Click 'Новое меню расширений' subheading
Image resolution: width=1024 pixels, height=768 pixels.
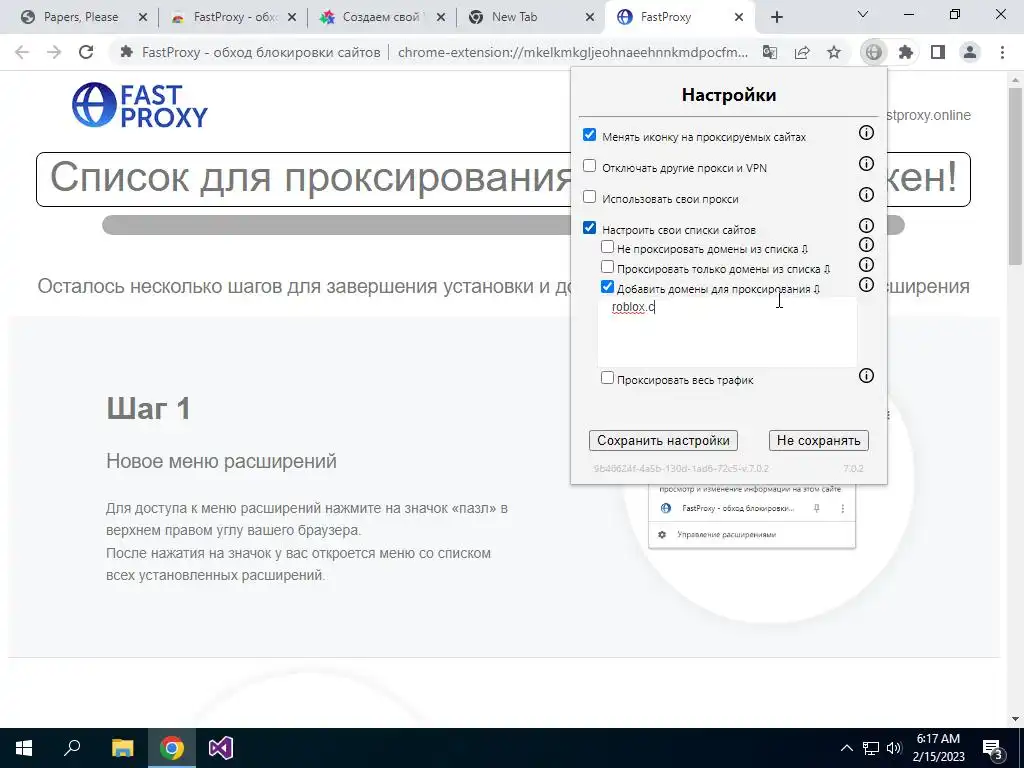(x=221, y=461)
